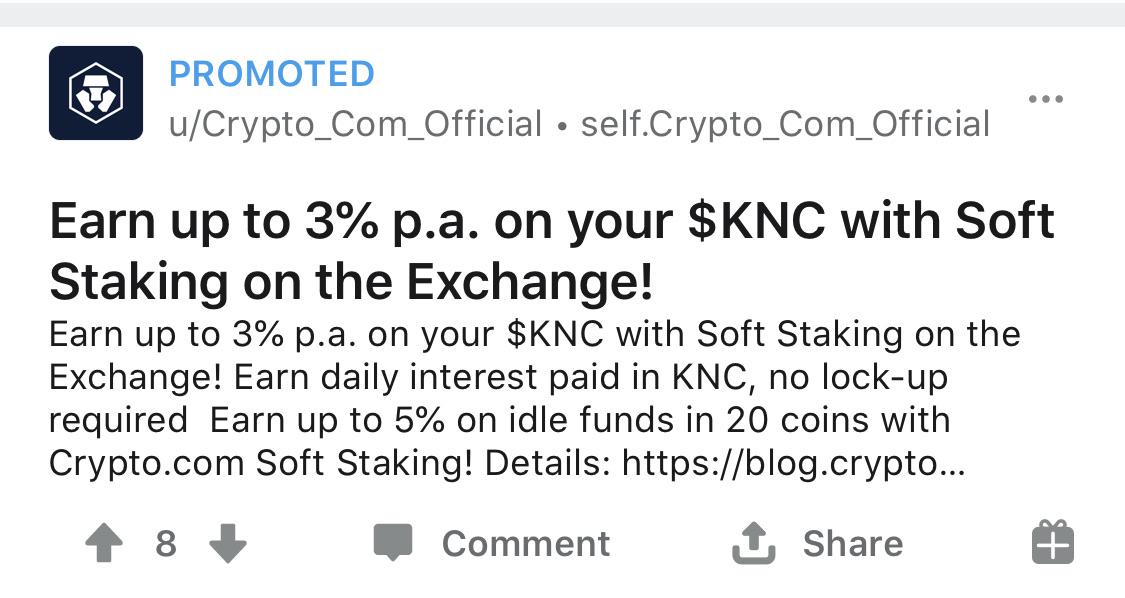
Task: Visit the u/Crypto_Com_Official profile
Action: pyautogui.click(x=355, y=124)
